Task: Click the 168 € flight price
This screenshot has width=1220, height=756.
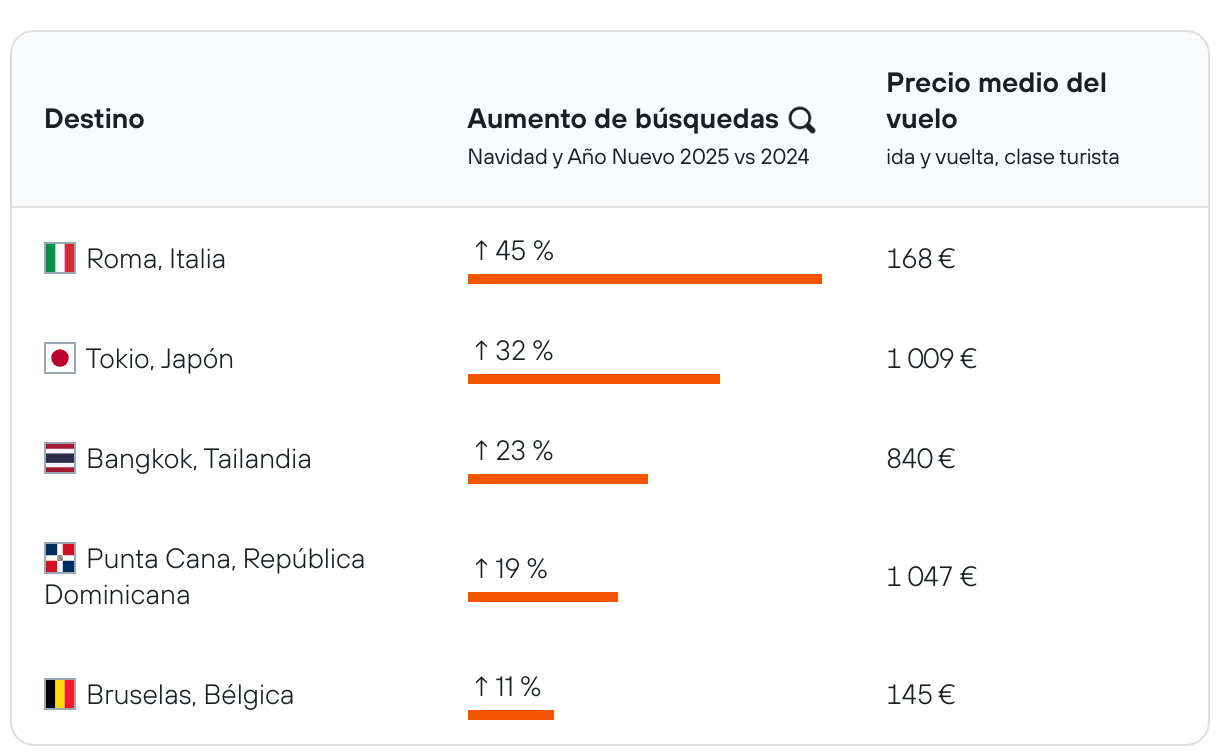Action: tap(920, 259)
